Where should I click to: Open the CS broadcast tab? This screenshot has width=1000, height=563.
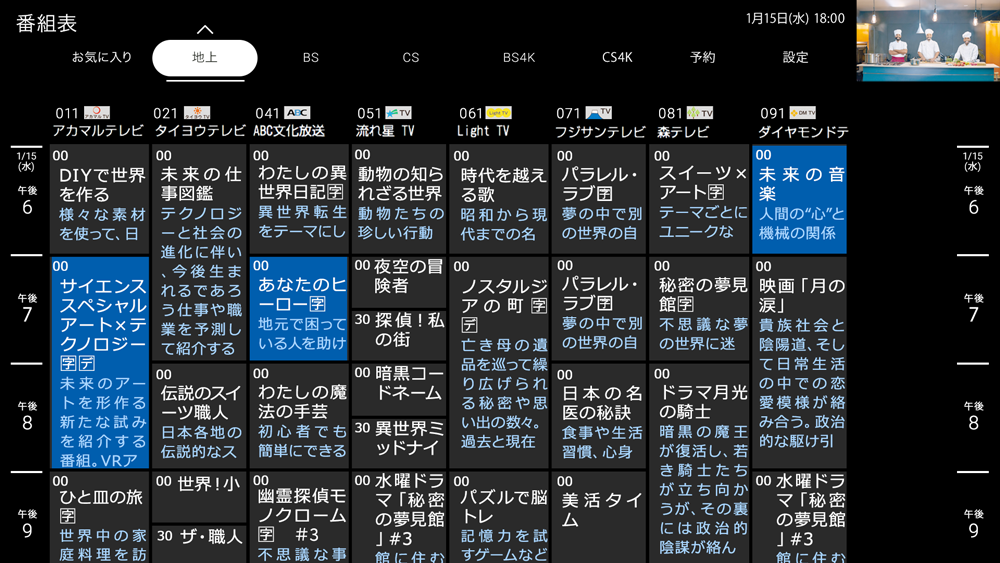click(411, 58)
